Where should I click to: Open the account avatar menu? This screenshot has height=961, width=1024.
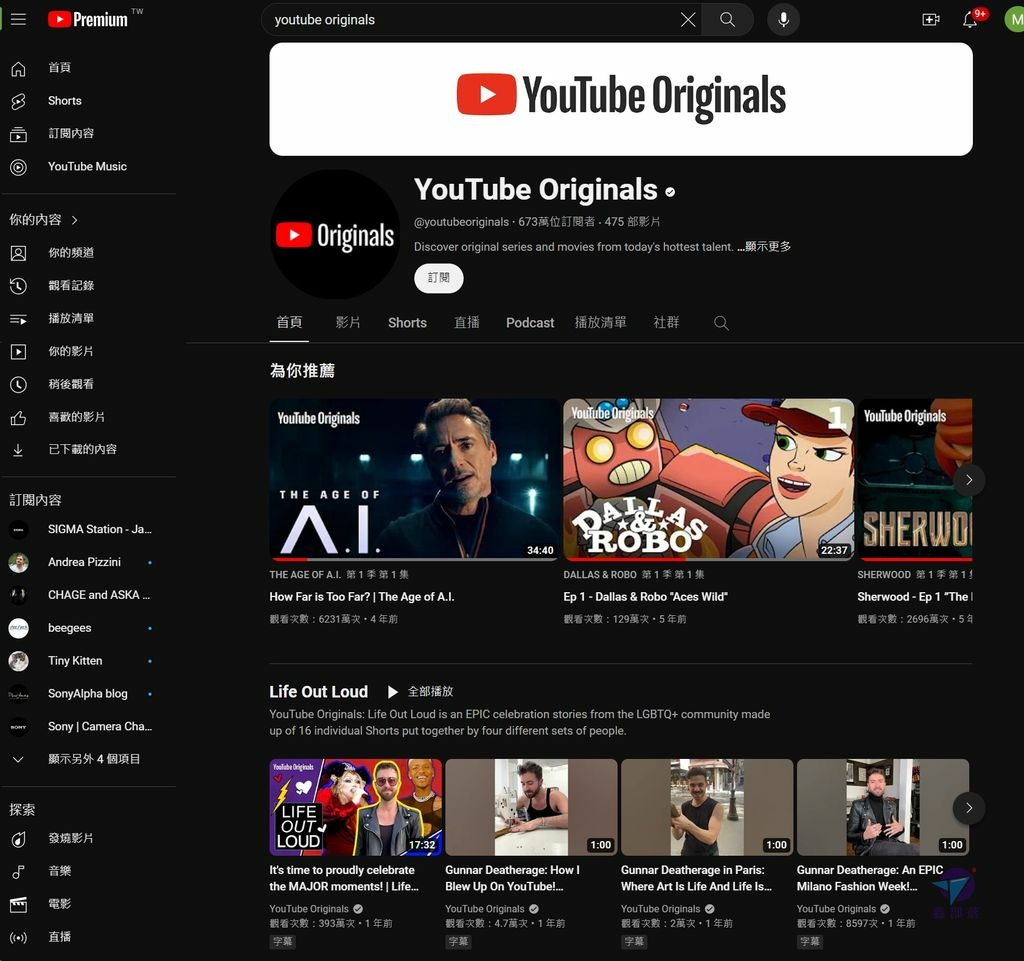point(1014,20)
